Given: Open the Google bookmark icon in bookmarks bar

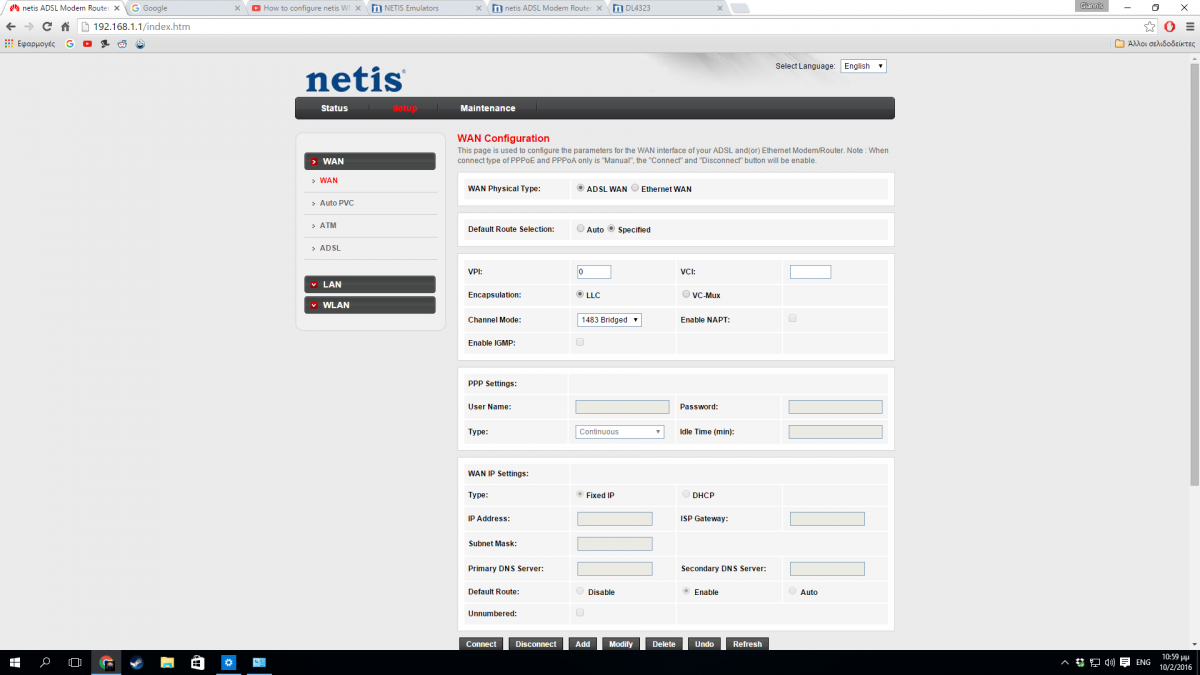Looking at the screenshot, I should click(70, 44).
